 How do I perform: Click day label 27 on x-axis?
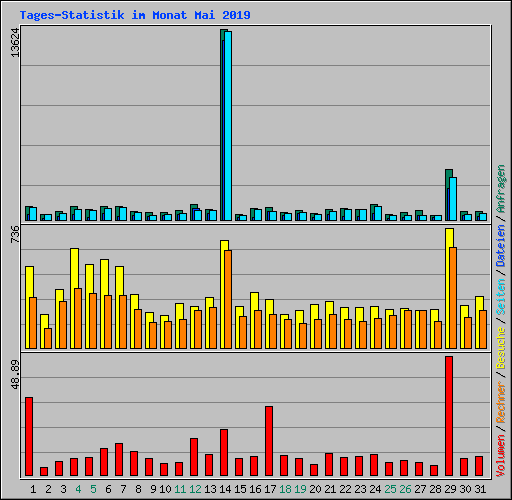tap(420, 489)
